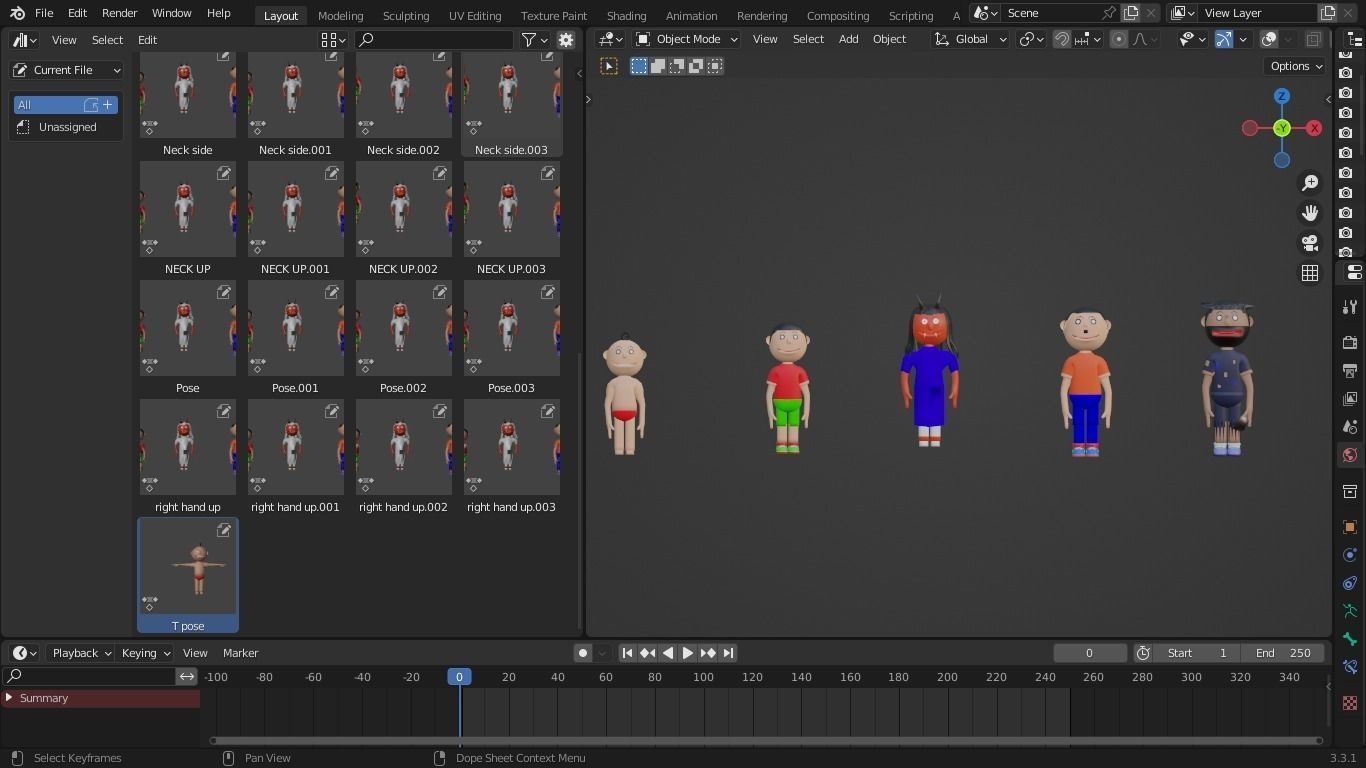The width and height of the screenshot is (1366, 768).
Task: Switch to the Sculpting workspace tab
Action: coord(406,16)
